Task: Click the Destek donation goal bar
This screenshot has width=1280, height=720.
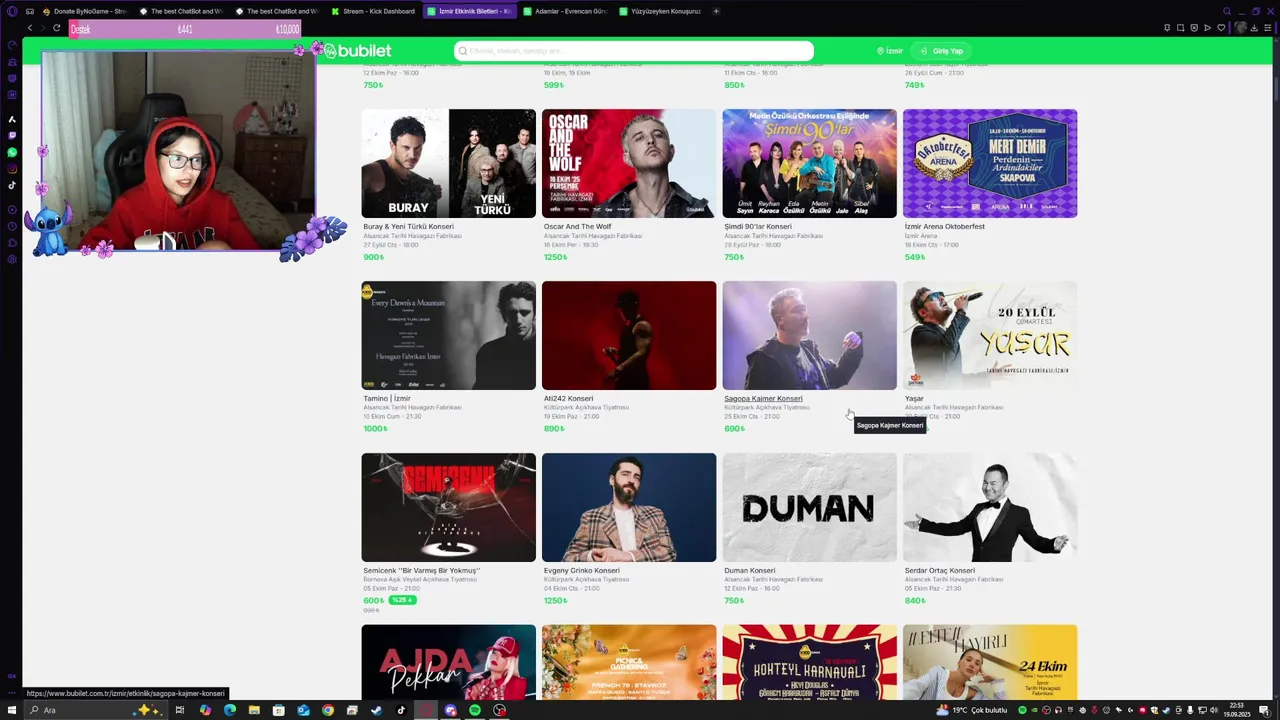Action: (x=185, y=30)
